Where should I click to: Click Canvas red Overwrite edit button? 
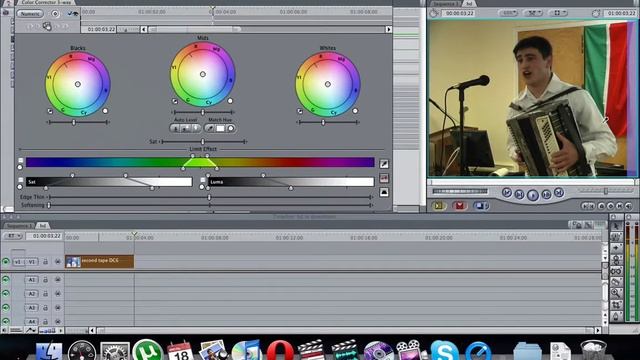pos(460,206)
